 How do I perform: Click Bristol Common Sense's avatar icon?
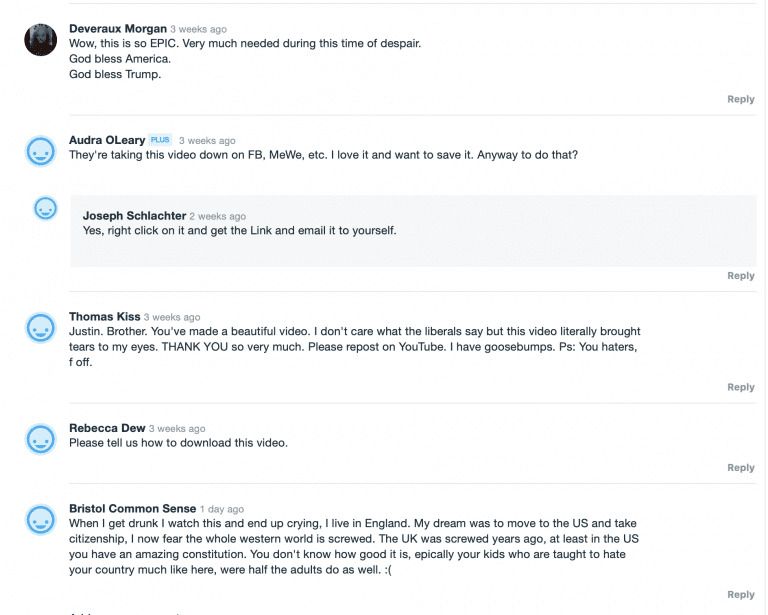coord(40,520)
